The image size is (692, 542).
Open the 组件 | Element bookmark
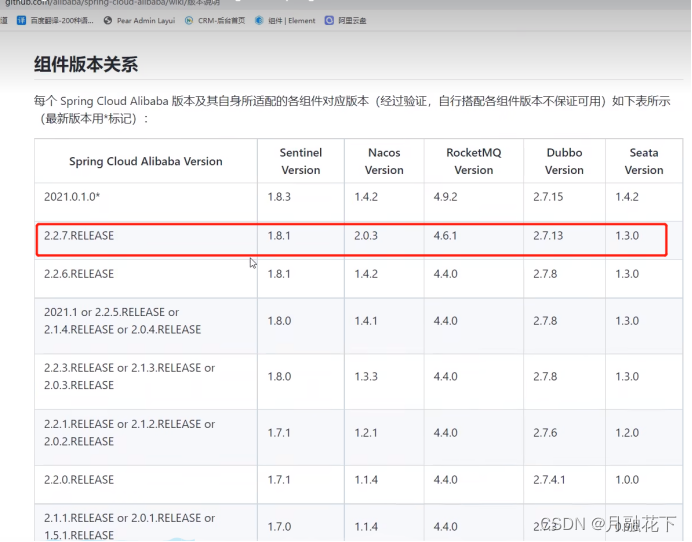point(285,20)
